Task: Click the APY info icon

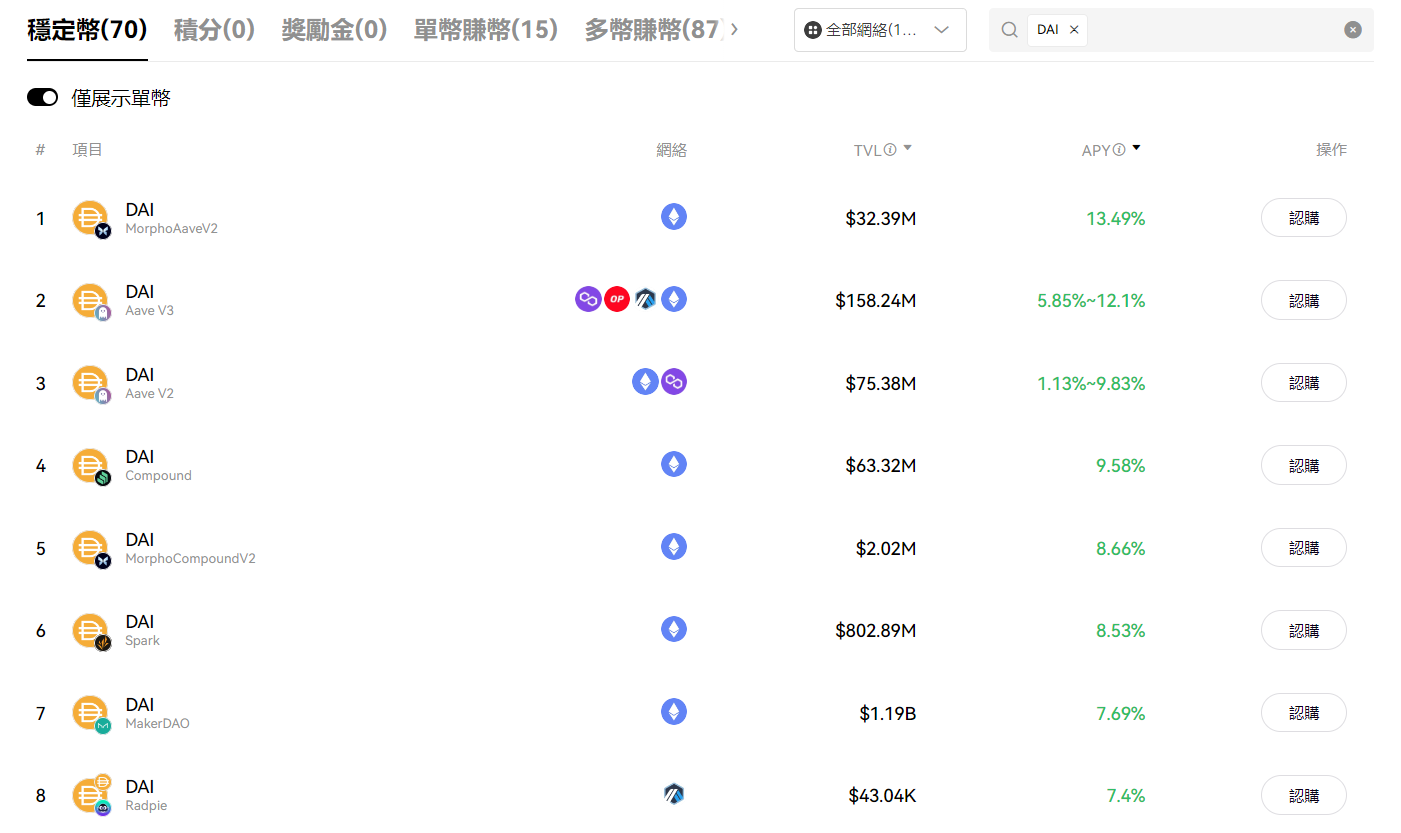Action: [x=1119, y=150]
